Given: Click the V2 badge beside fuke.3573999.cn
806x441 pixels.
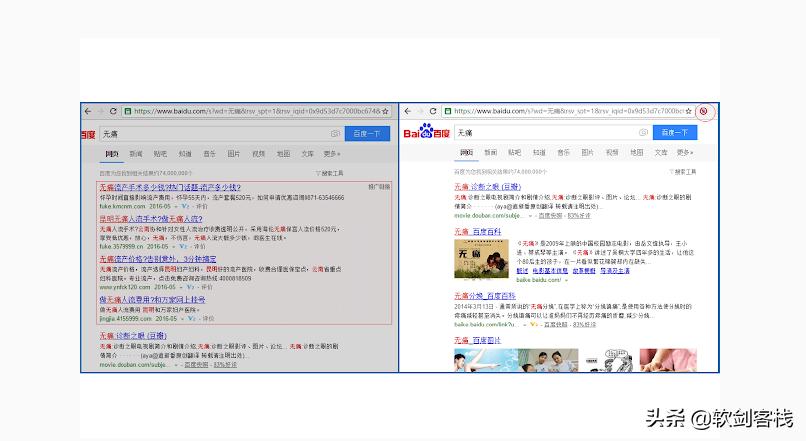Looking at the screenshot, I should point(184,247).
